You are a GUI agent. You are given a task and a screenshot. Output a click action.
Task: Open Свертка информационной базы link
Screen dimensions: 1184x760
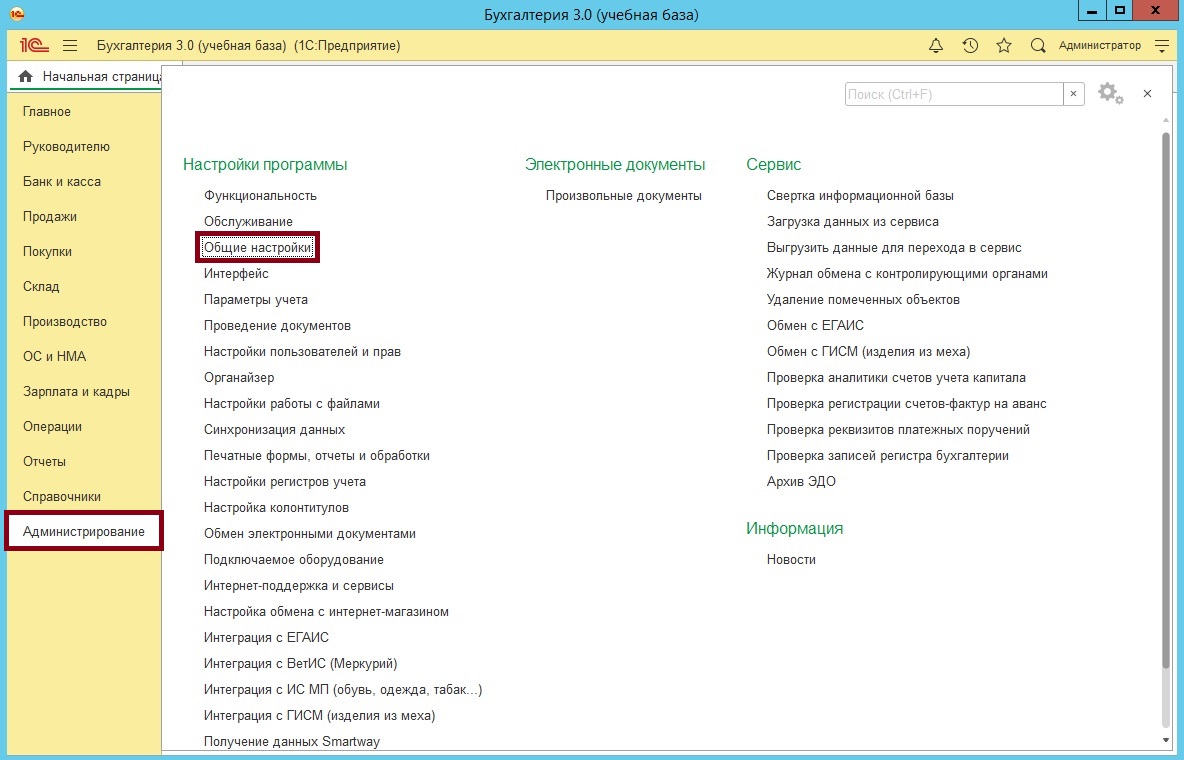860,196
